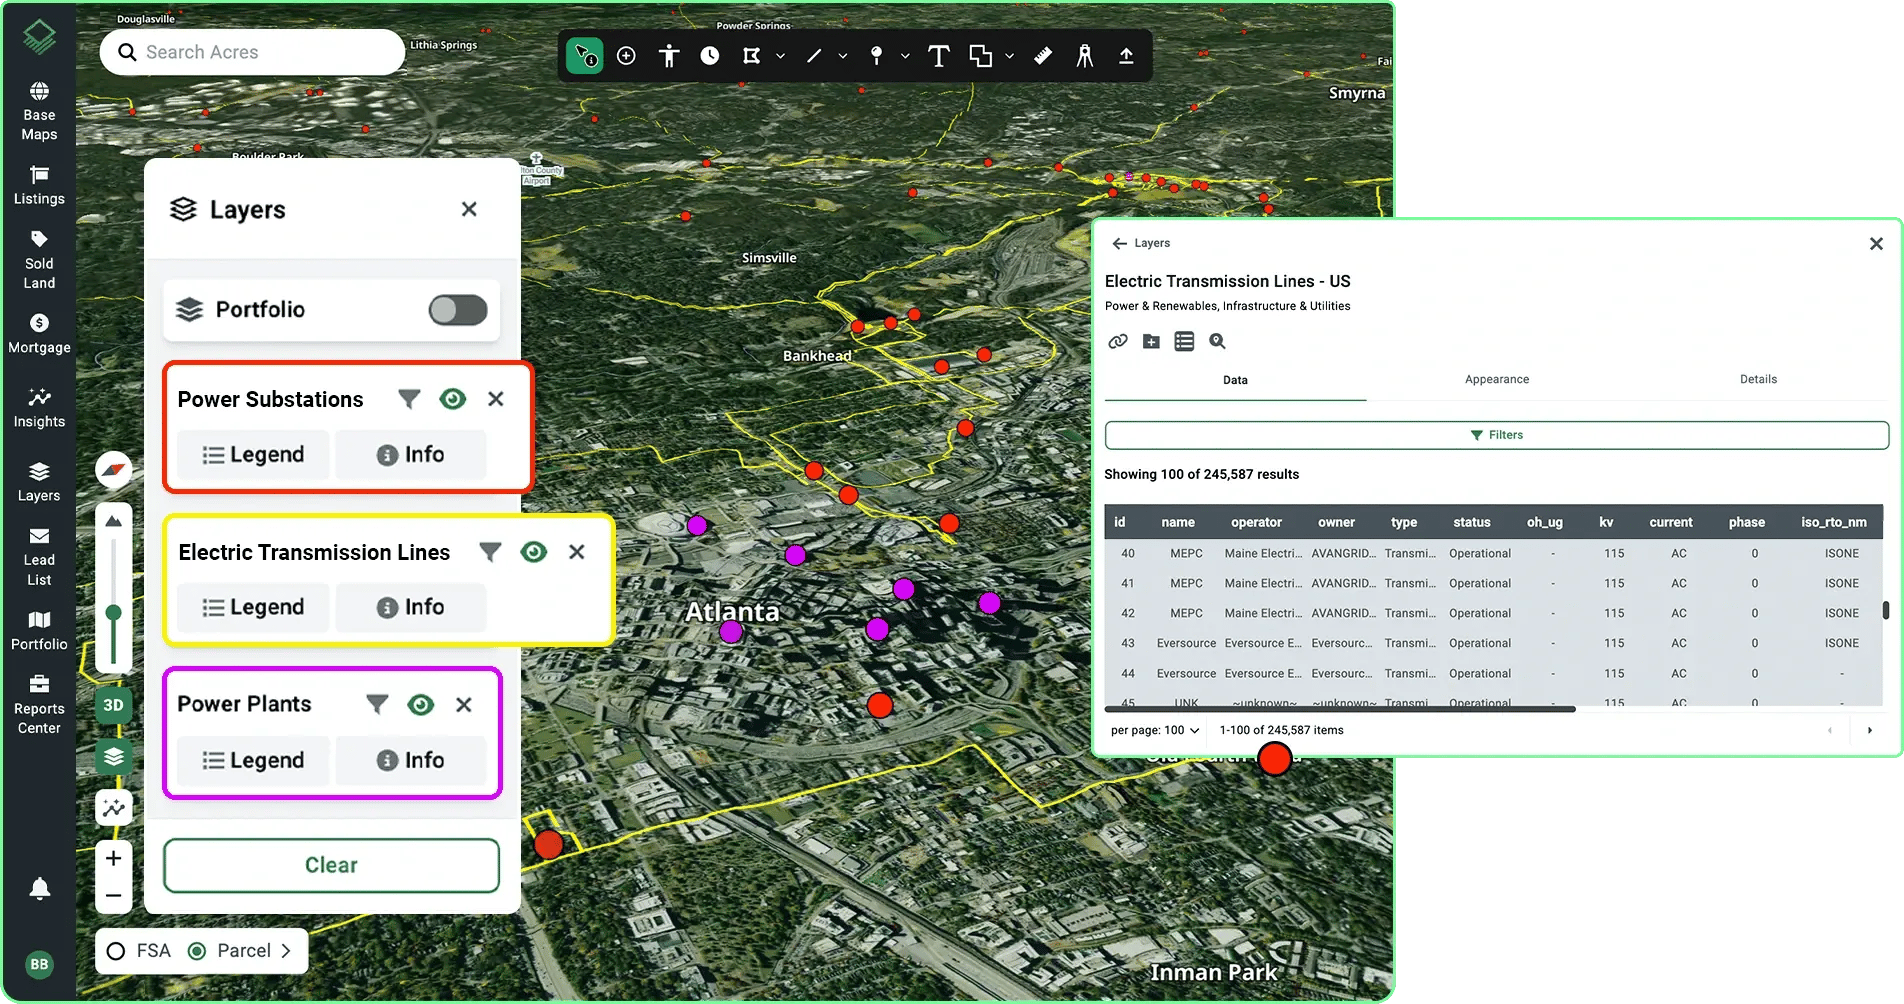Open Info for Power Plants
Screen dimensions: 1904x1004
pos(410,761)
